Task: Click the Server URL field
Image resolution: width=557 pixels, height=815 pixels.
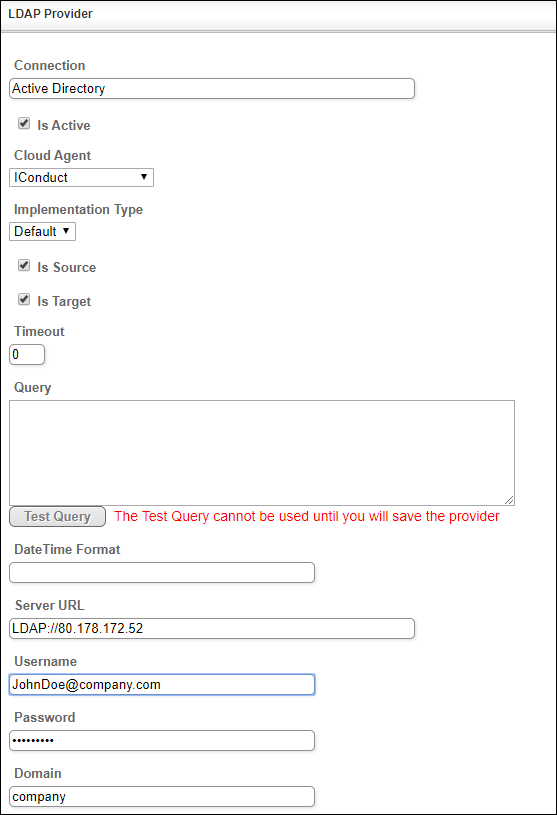Action: [212, 628]
